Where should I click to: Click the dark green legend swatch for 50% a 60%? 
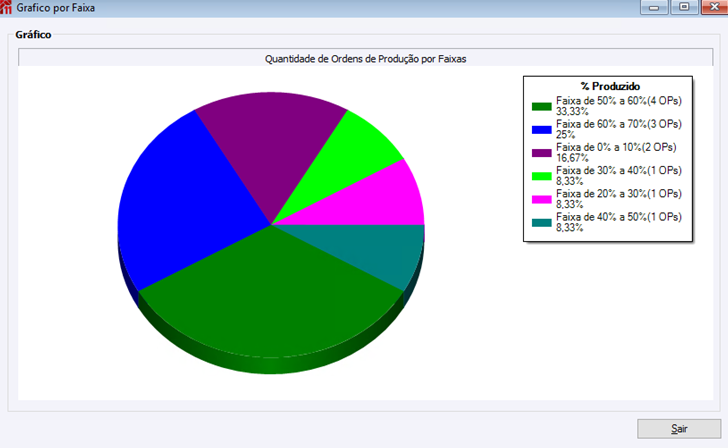(541, 106)
